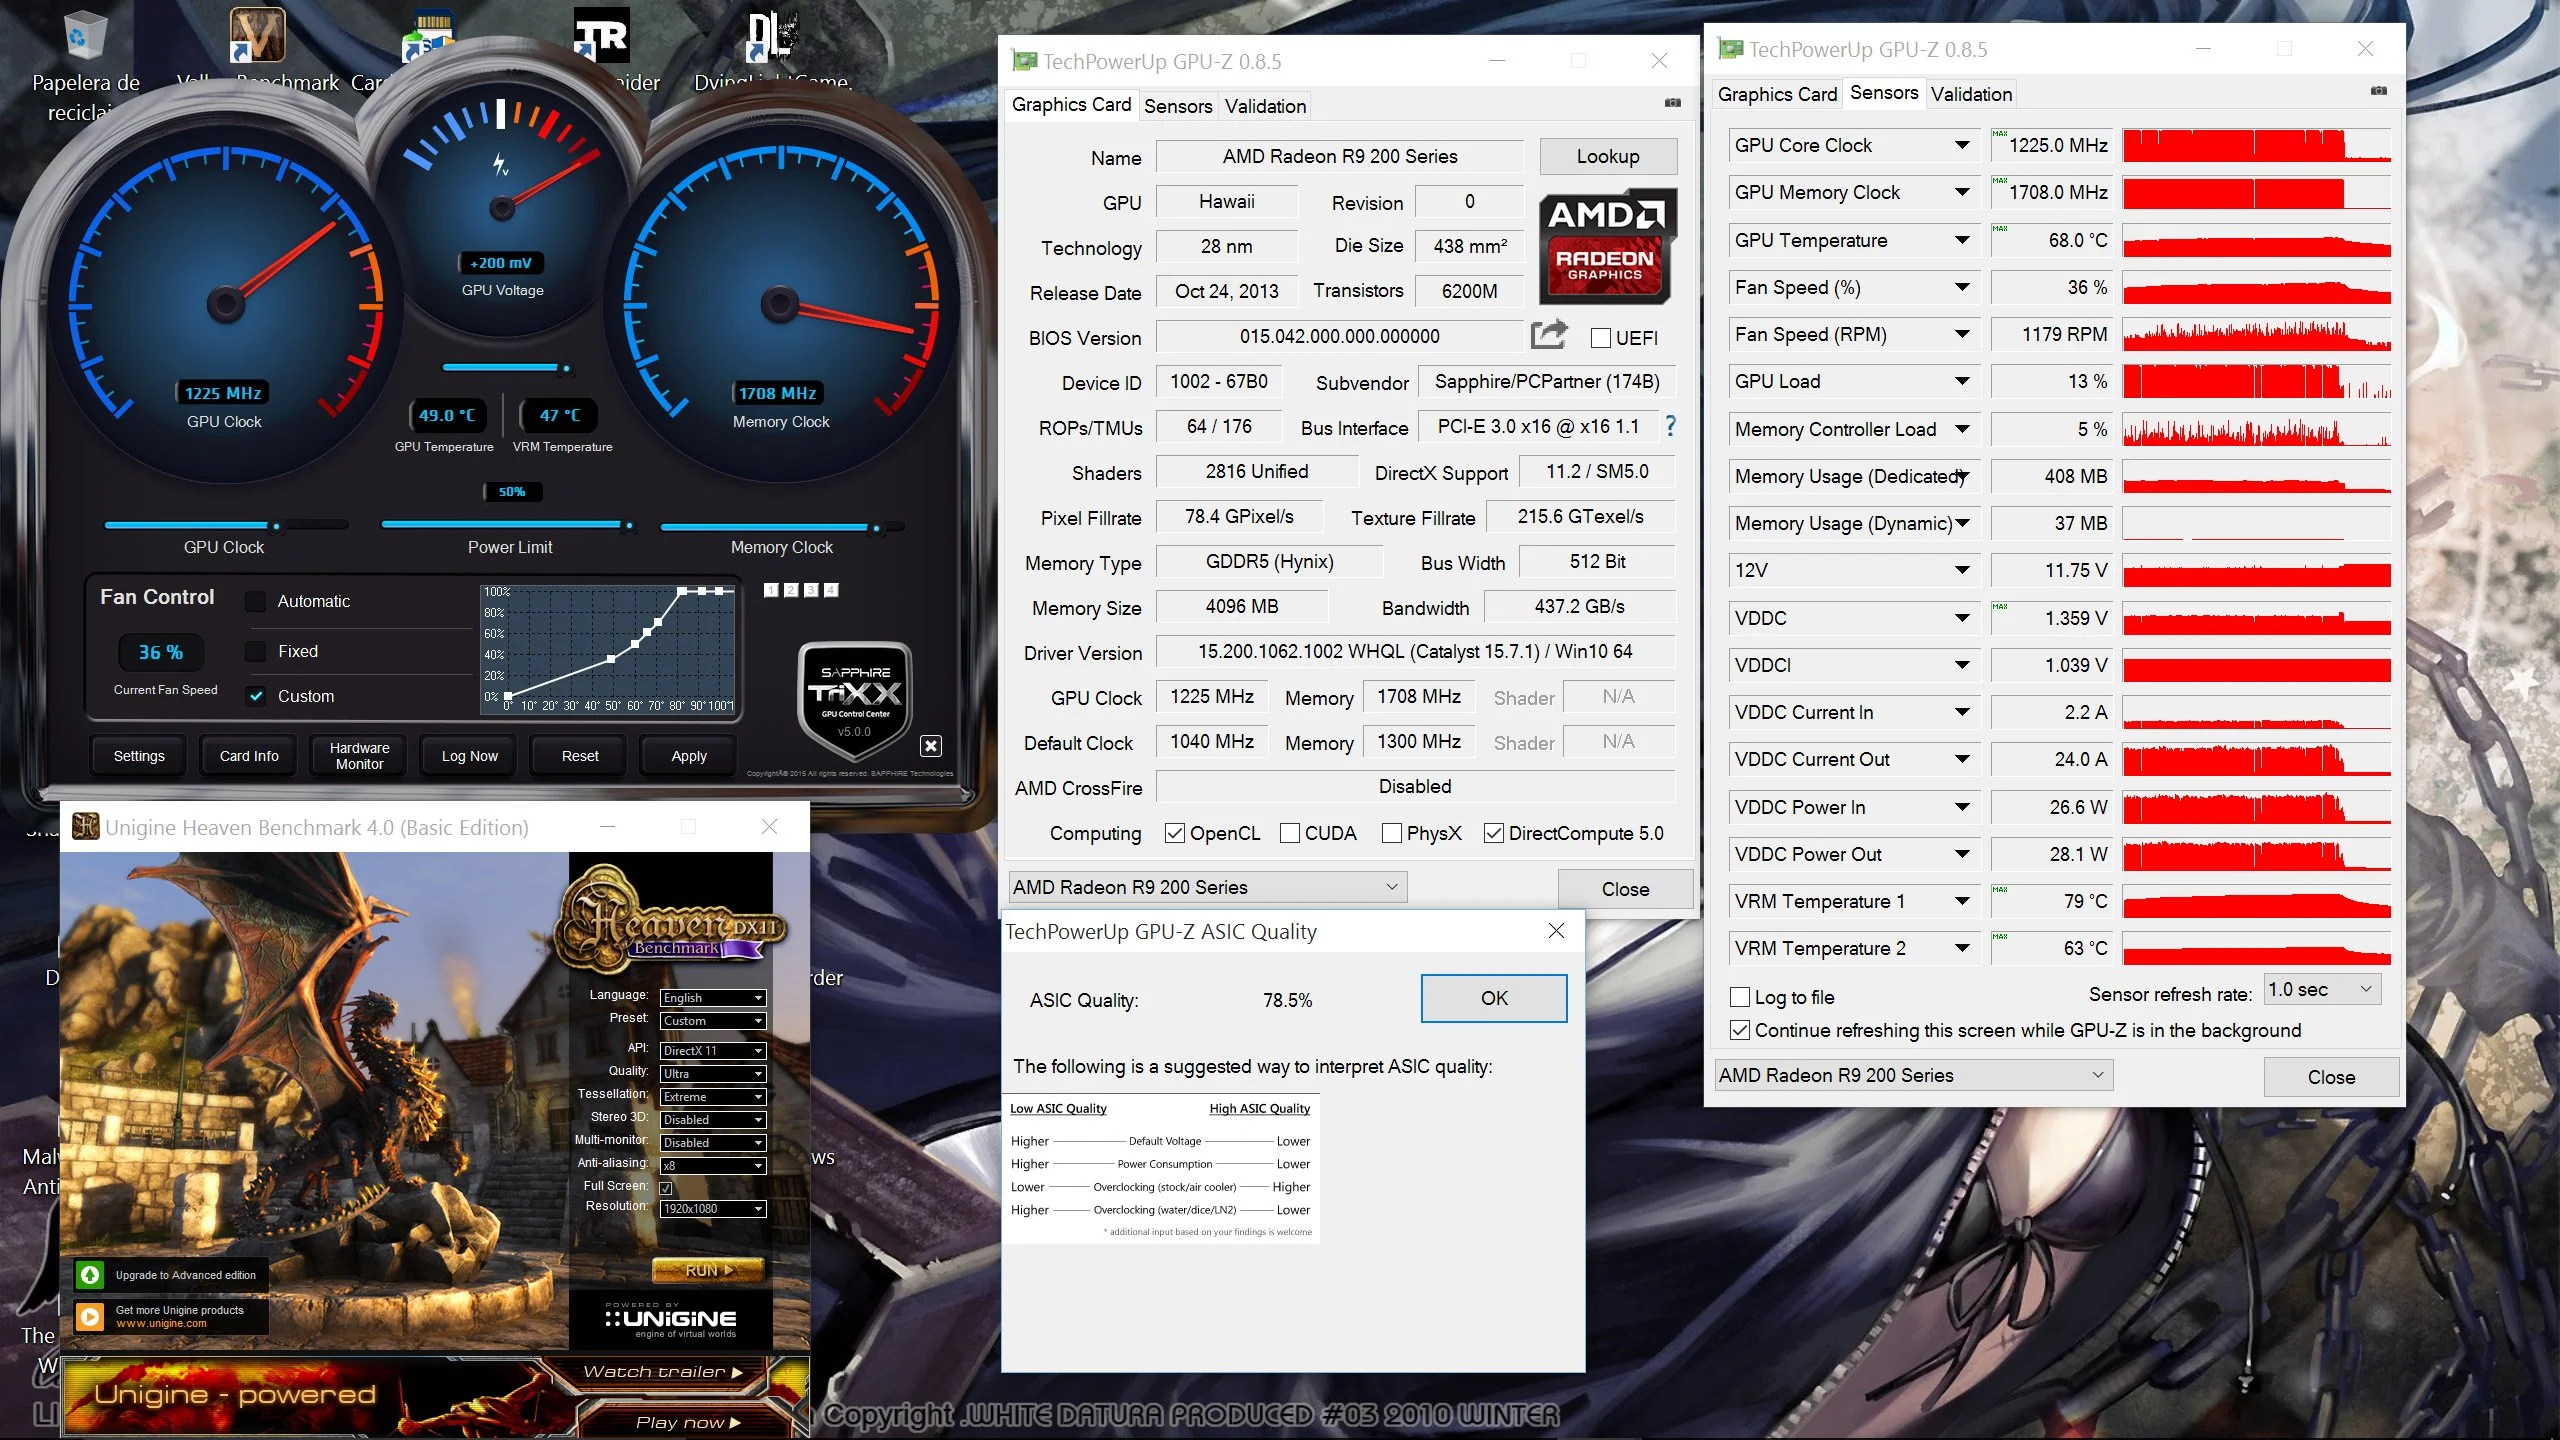Open the Graphics Card tab in the Sensors window
Viewport: 2560px width, 1440px height.
[1777, 94]
